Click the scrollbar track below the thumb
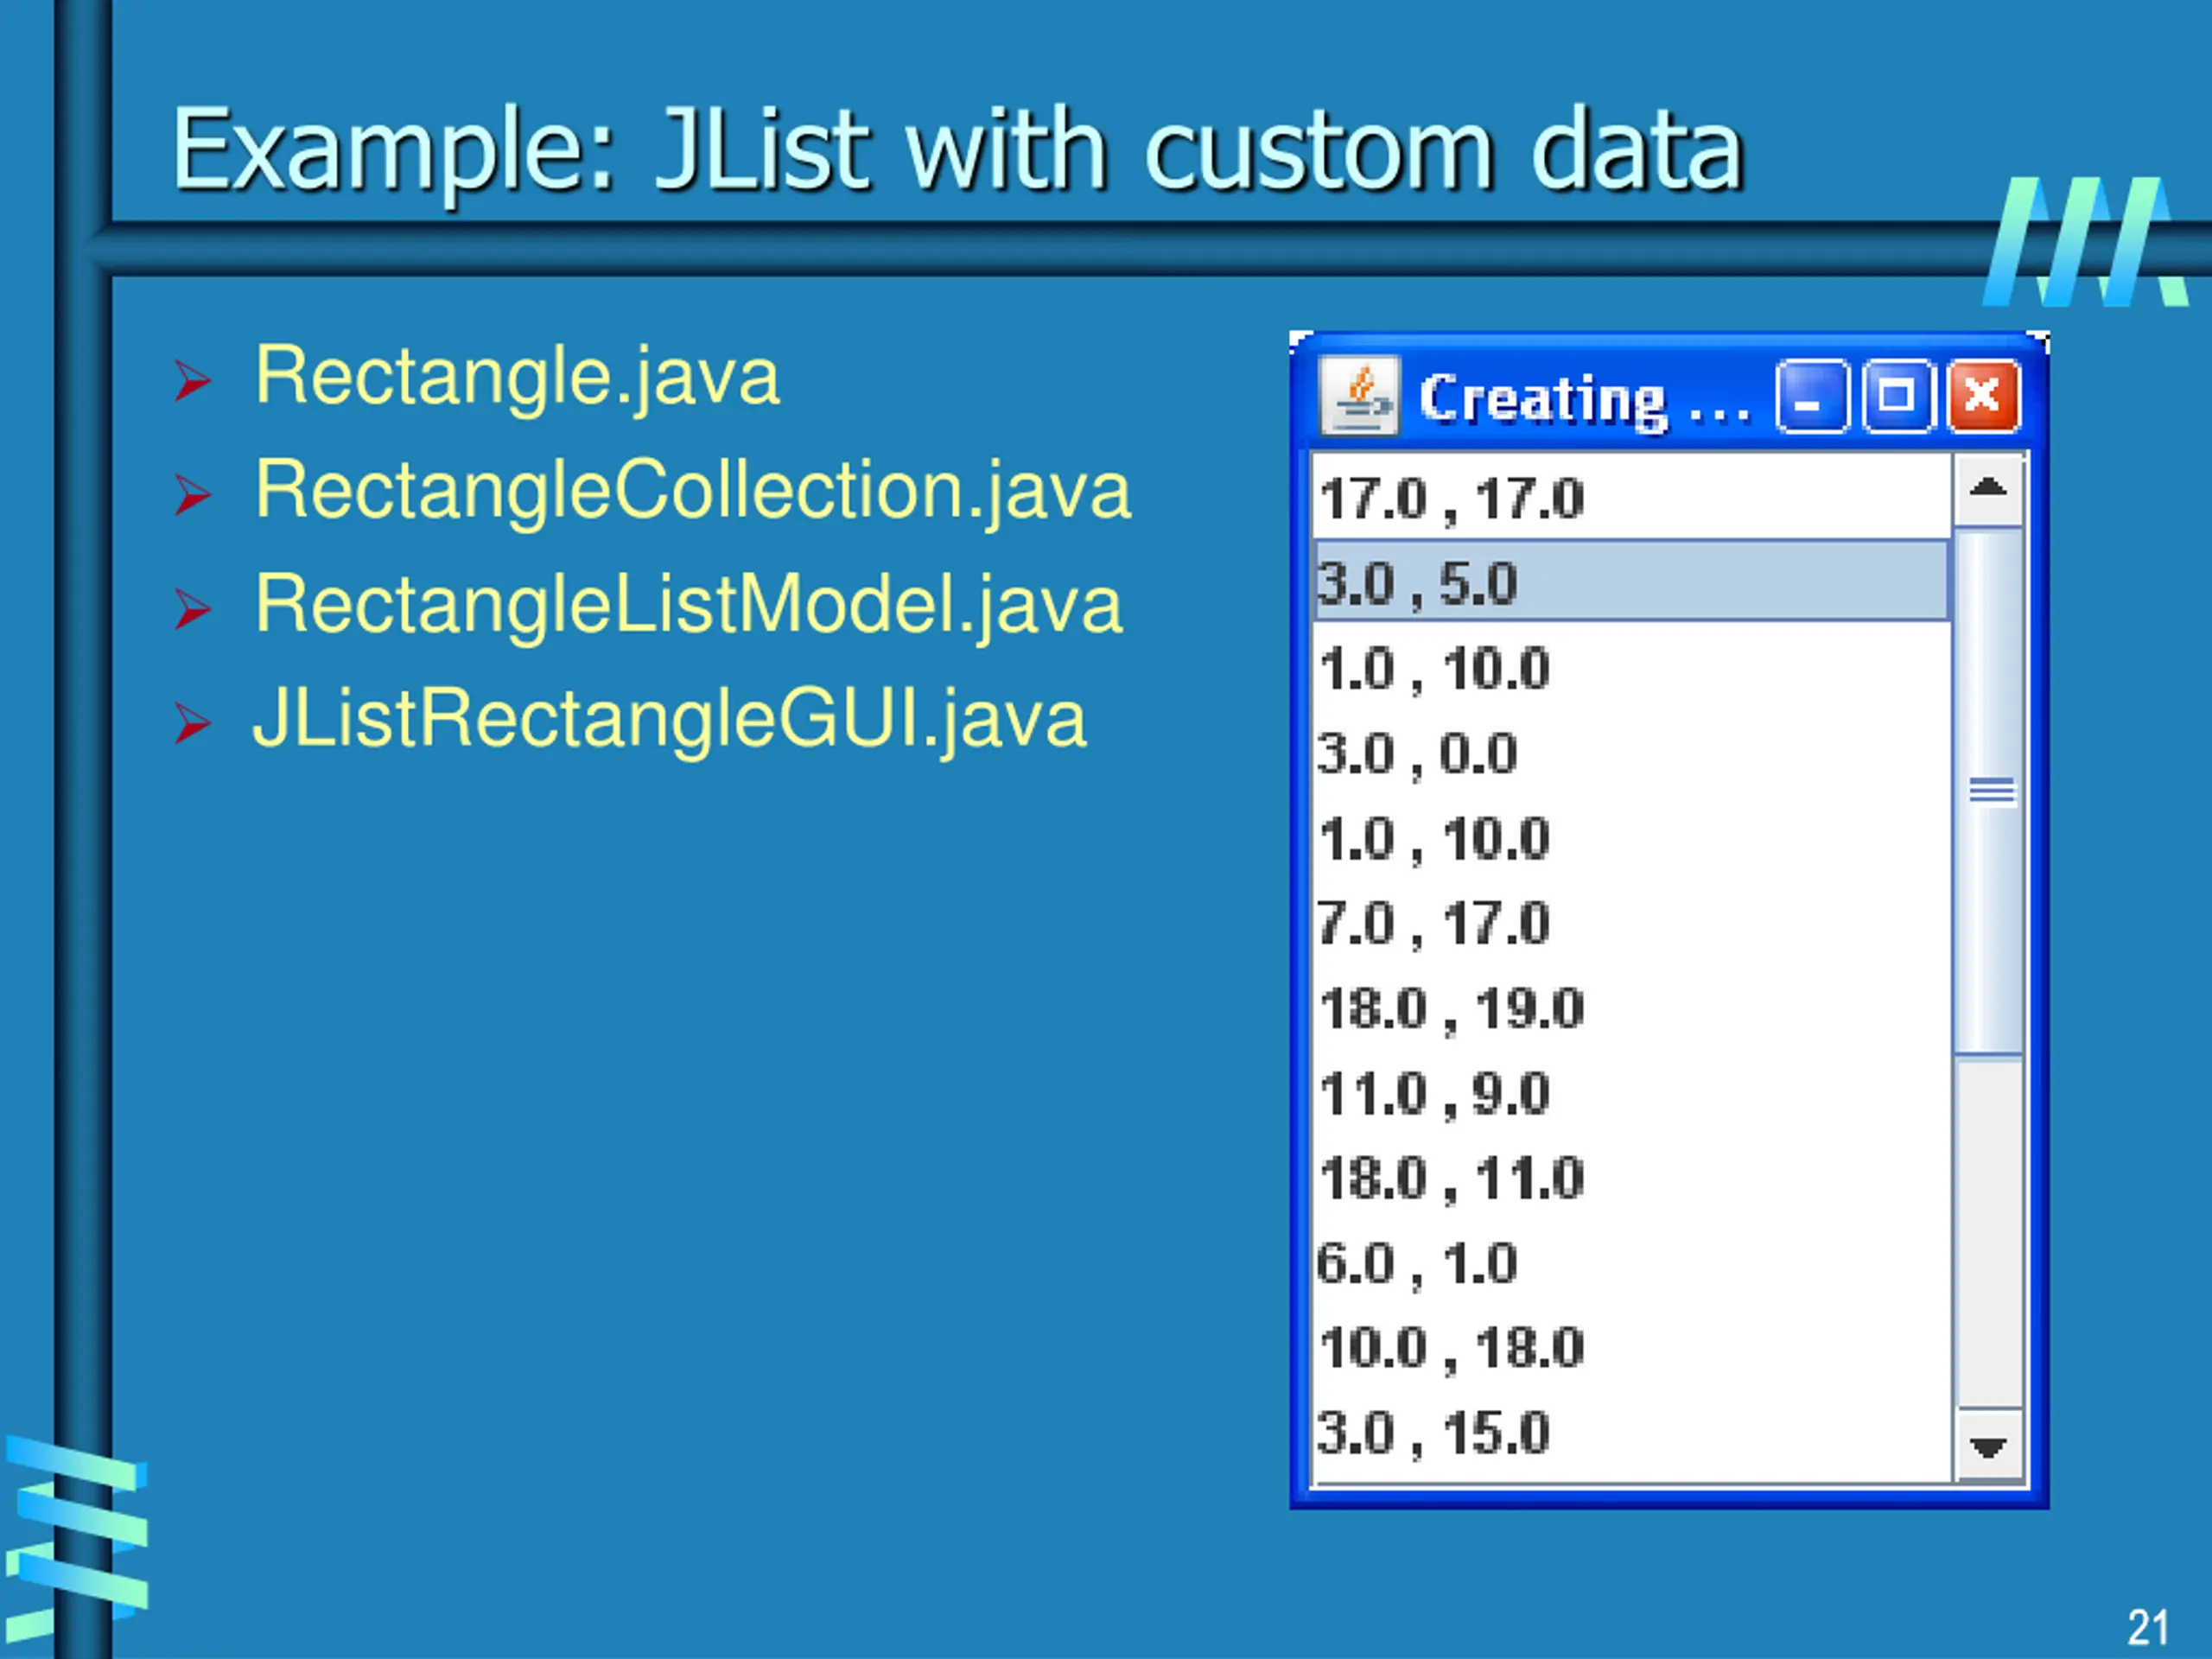Image resolution: width=2212 pixels, height=1659 pixels. point(1988,1232)
